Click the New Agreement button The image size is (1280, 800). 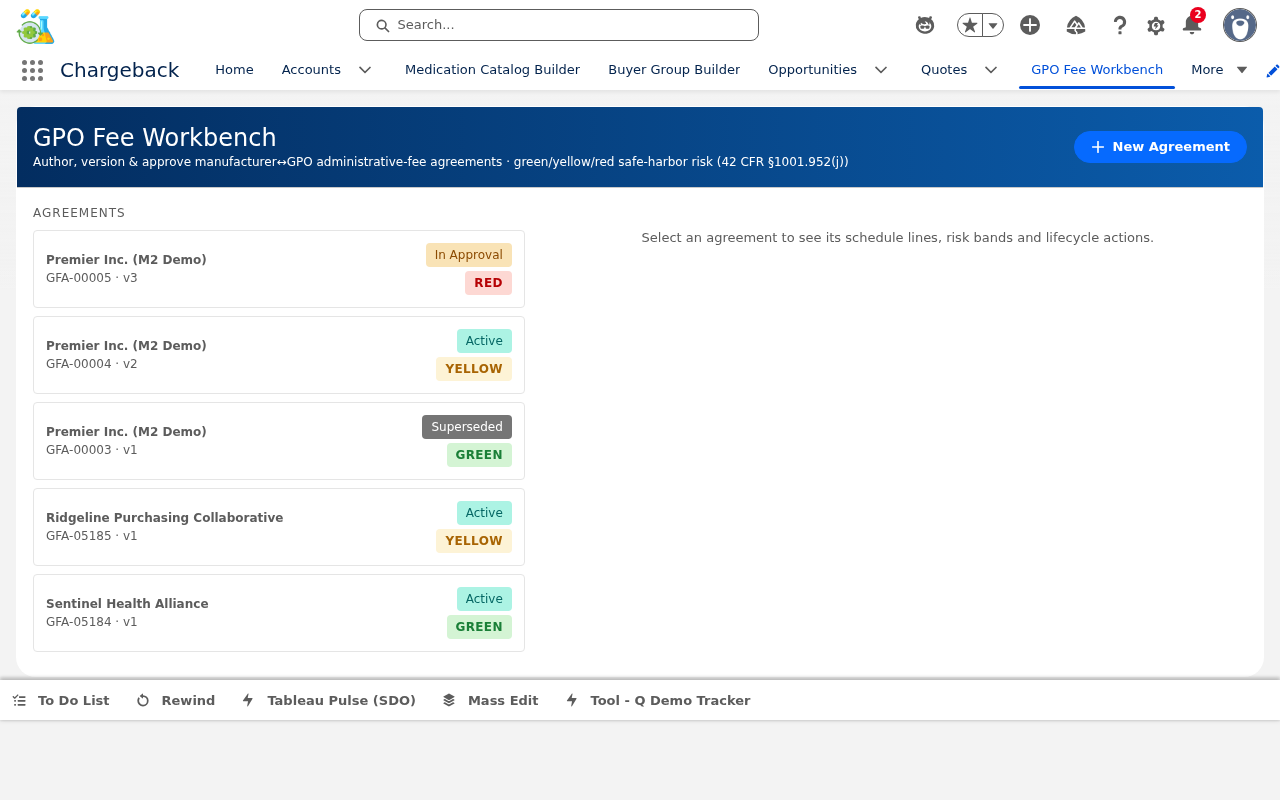click(1160, 147)
